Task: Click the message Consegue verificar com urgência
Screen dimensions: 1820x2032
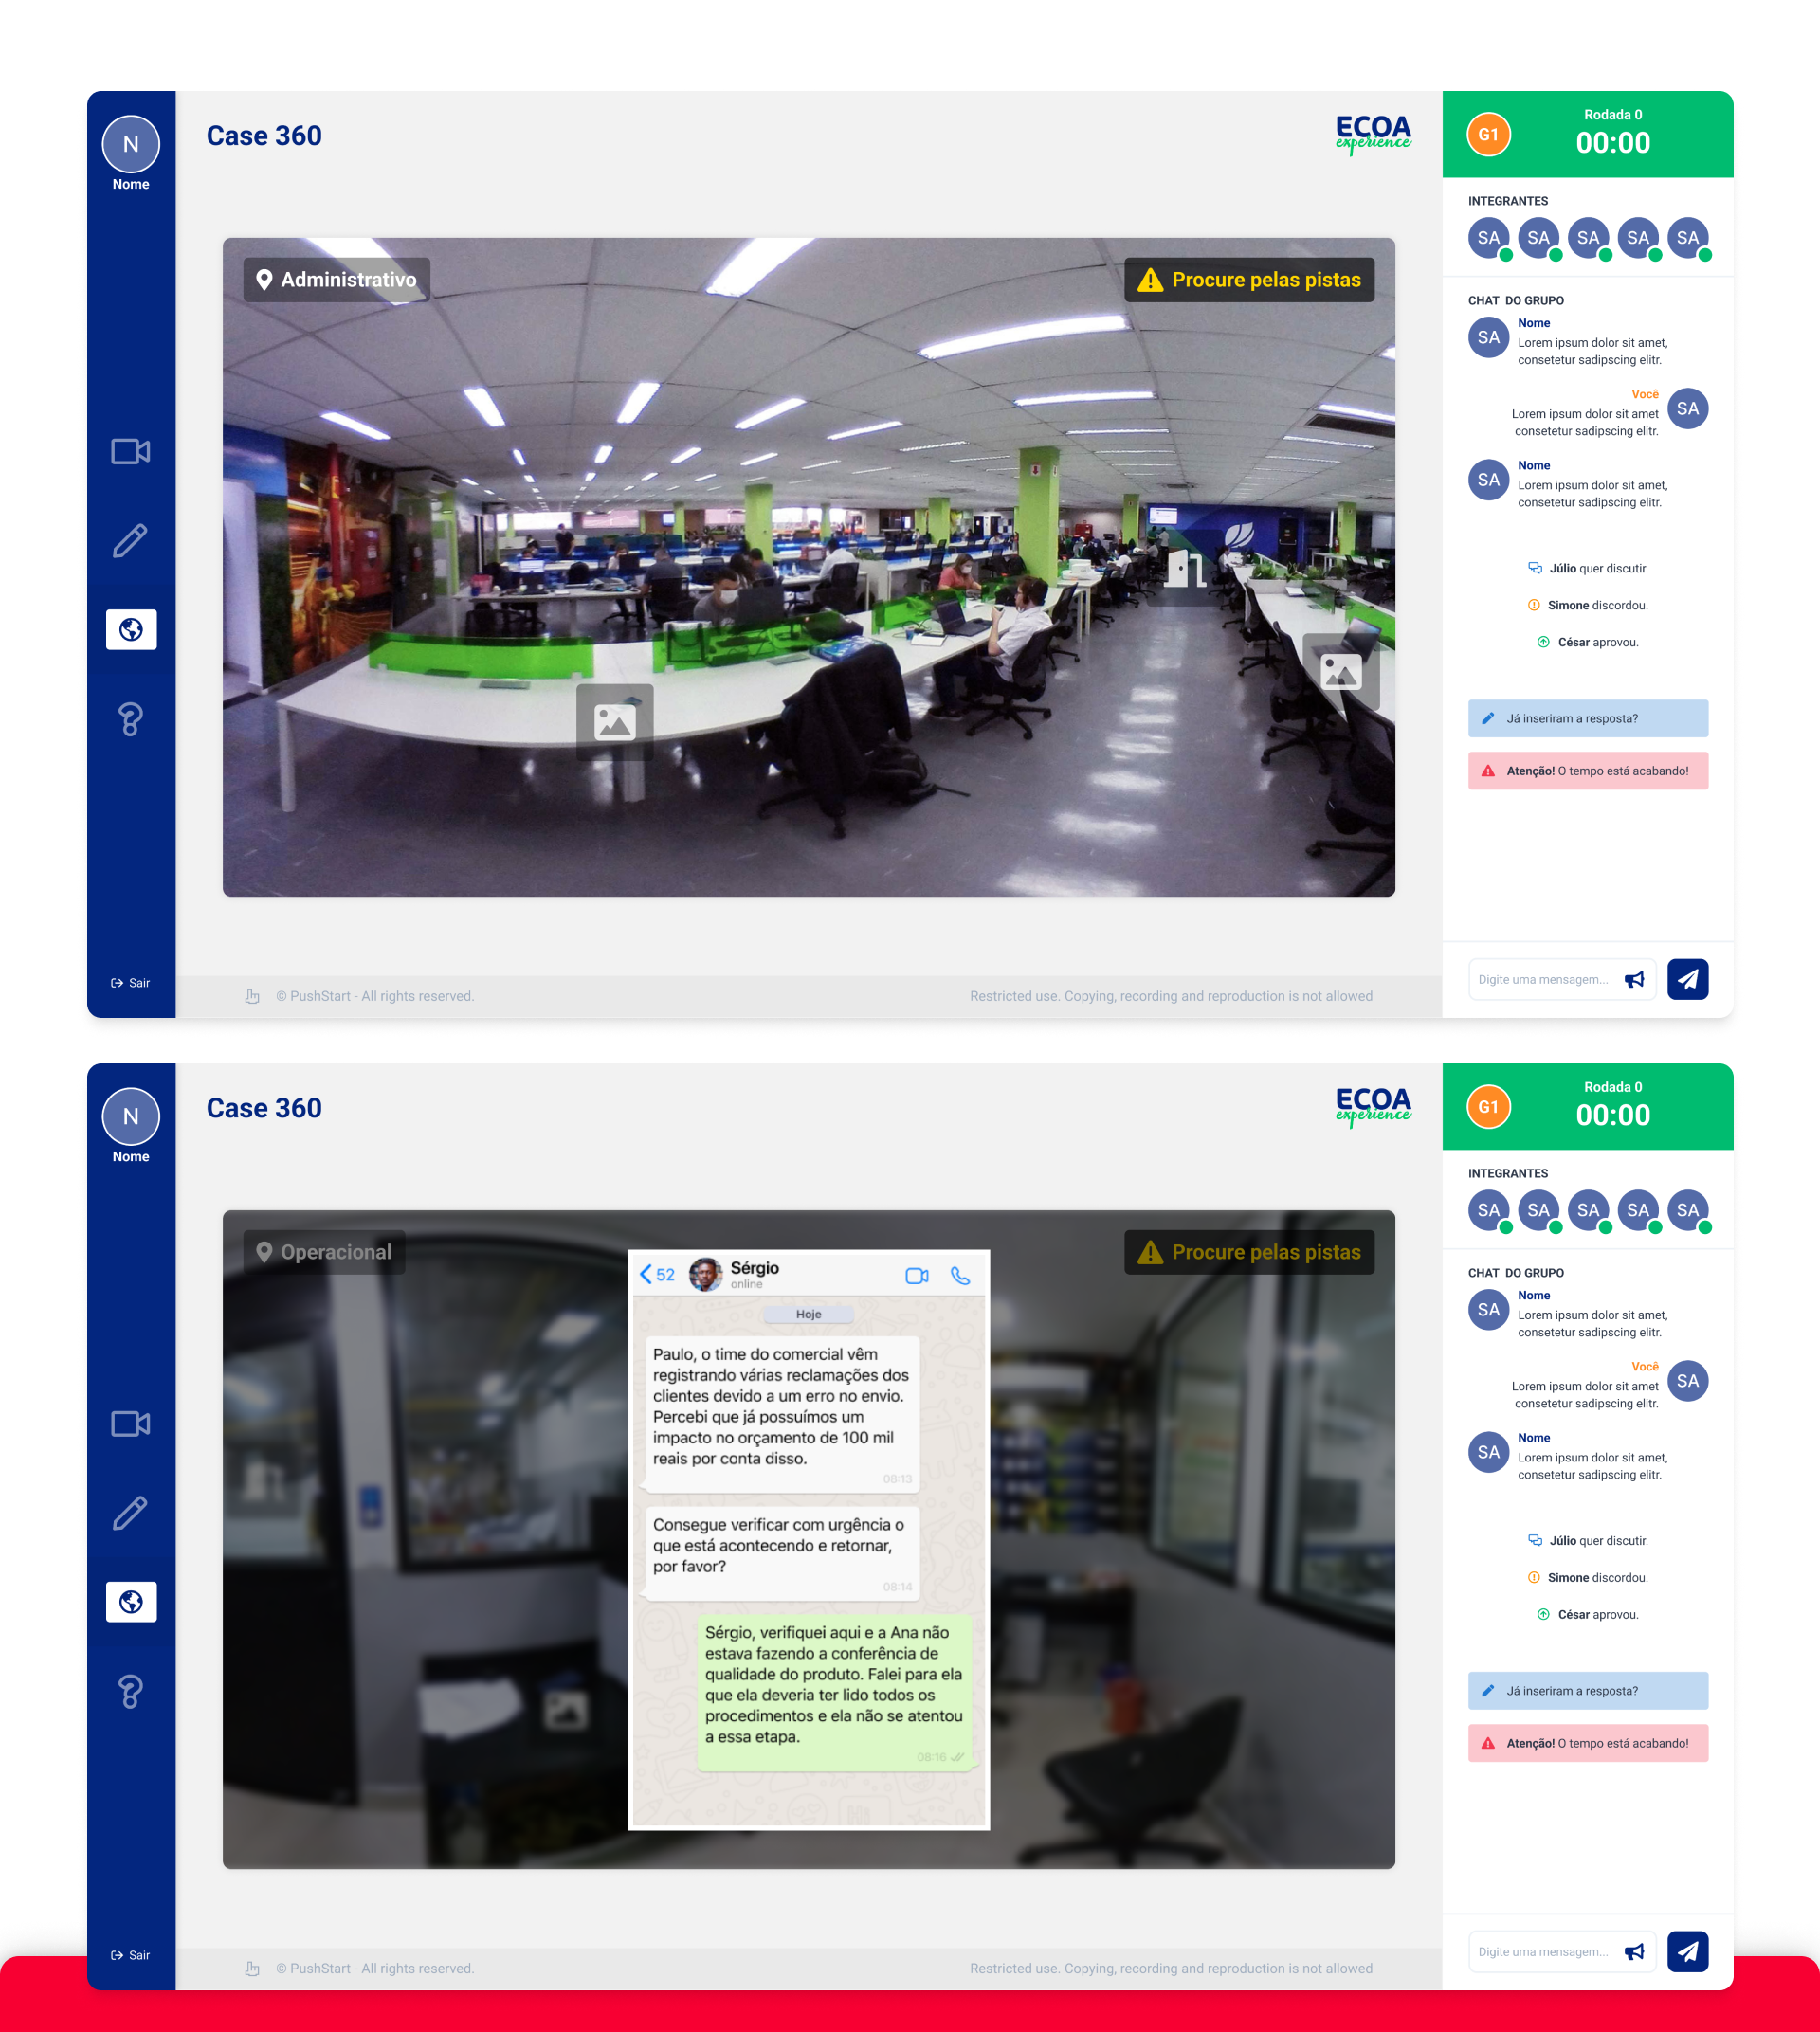Action: [x=782, y=1555]
